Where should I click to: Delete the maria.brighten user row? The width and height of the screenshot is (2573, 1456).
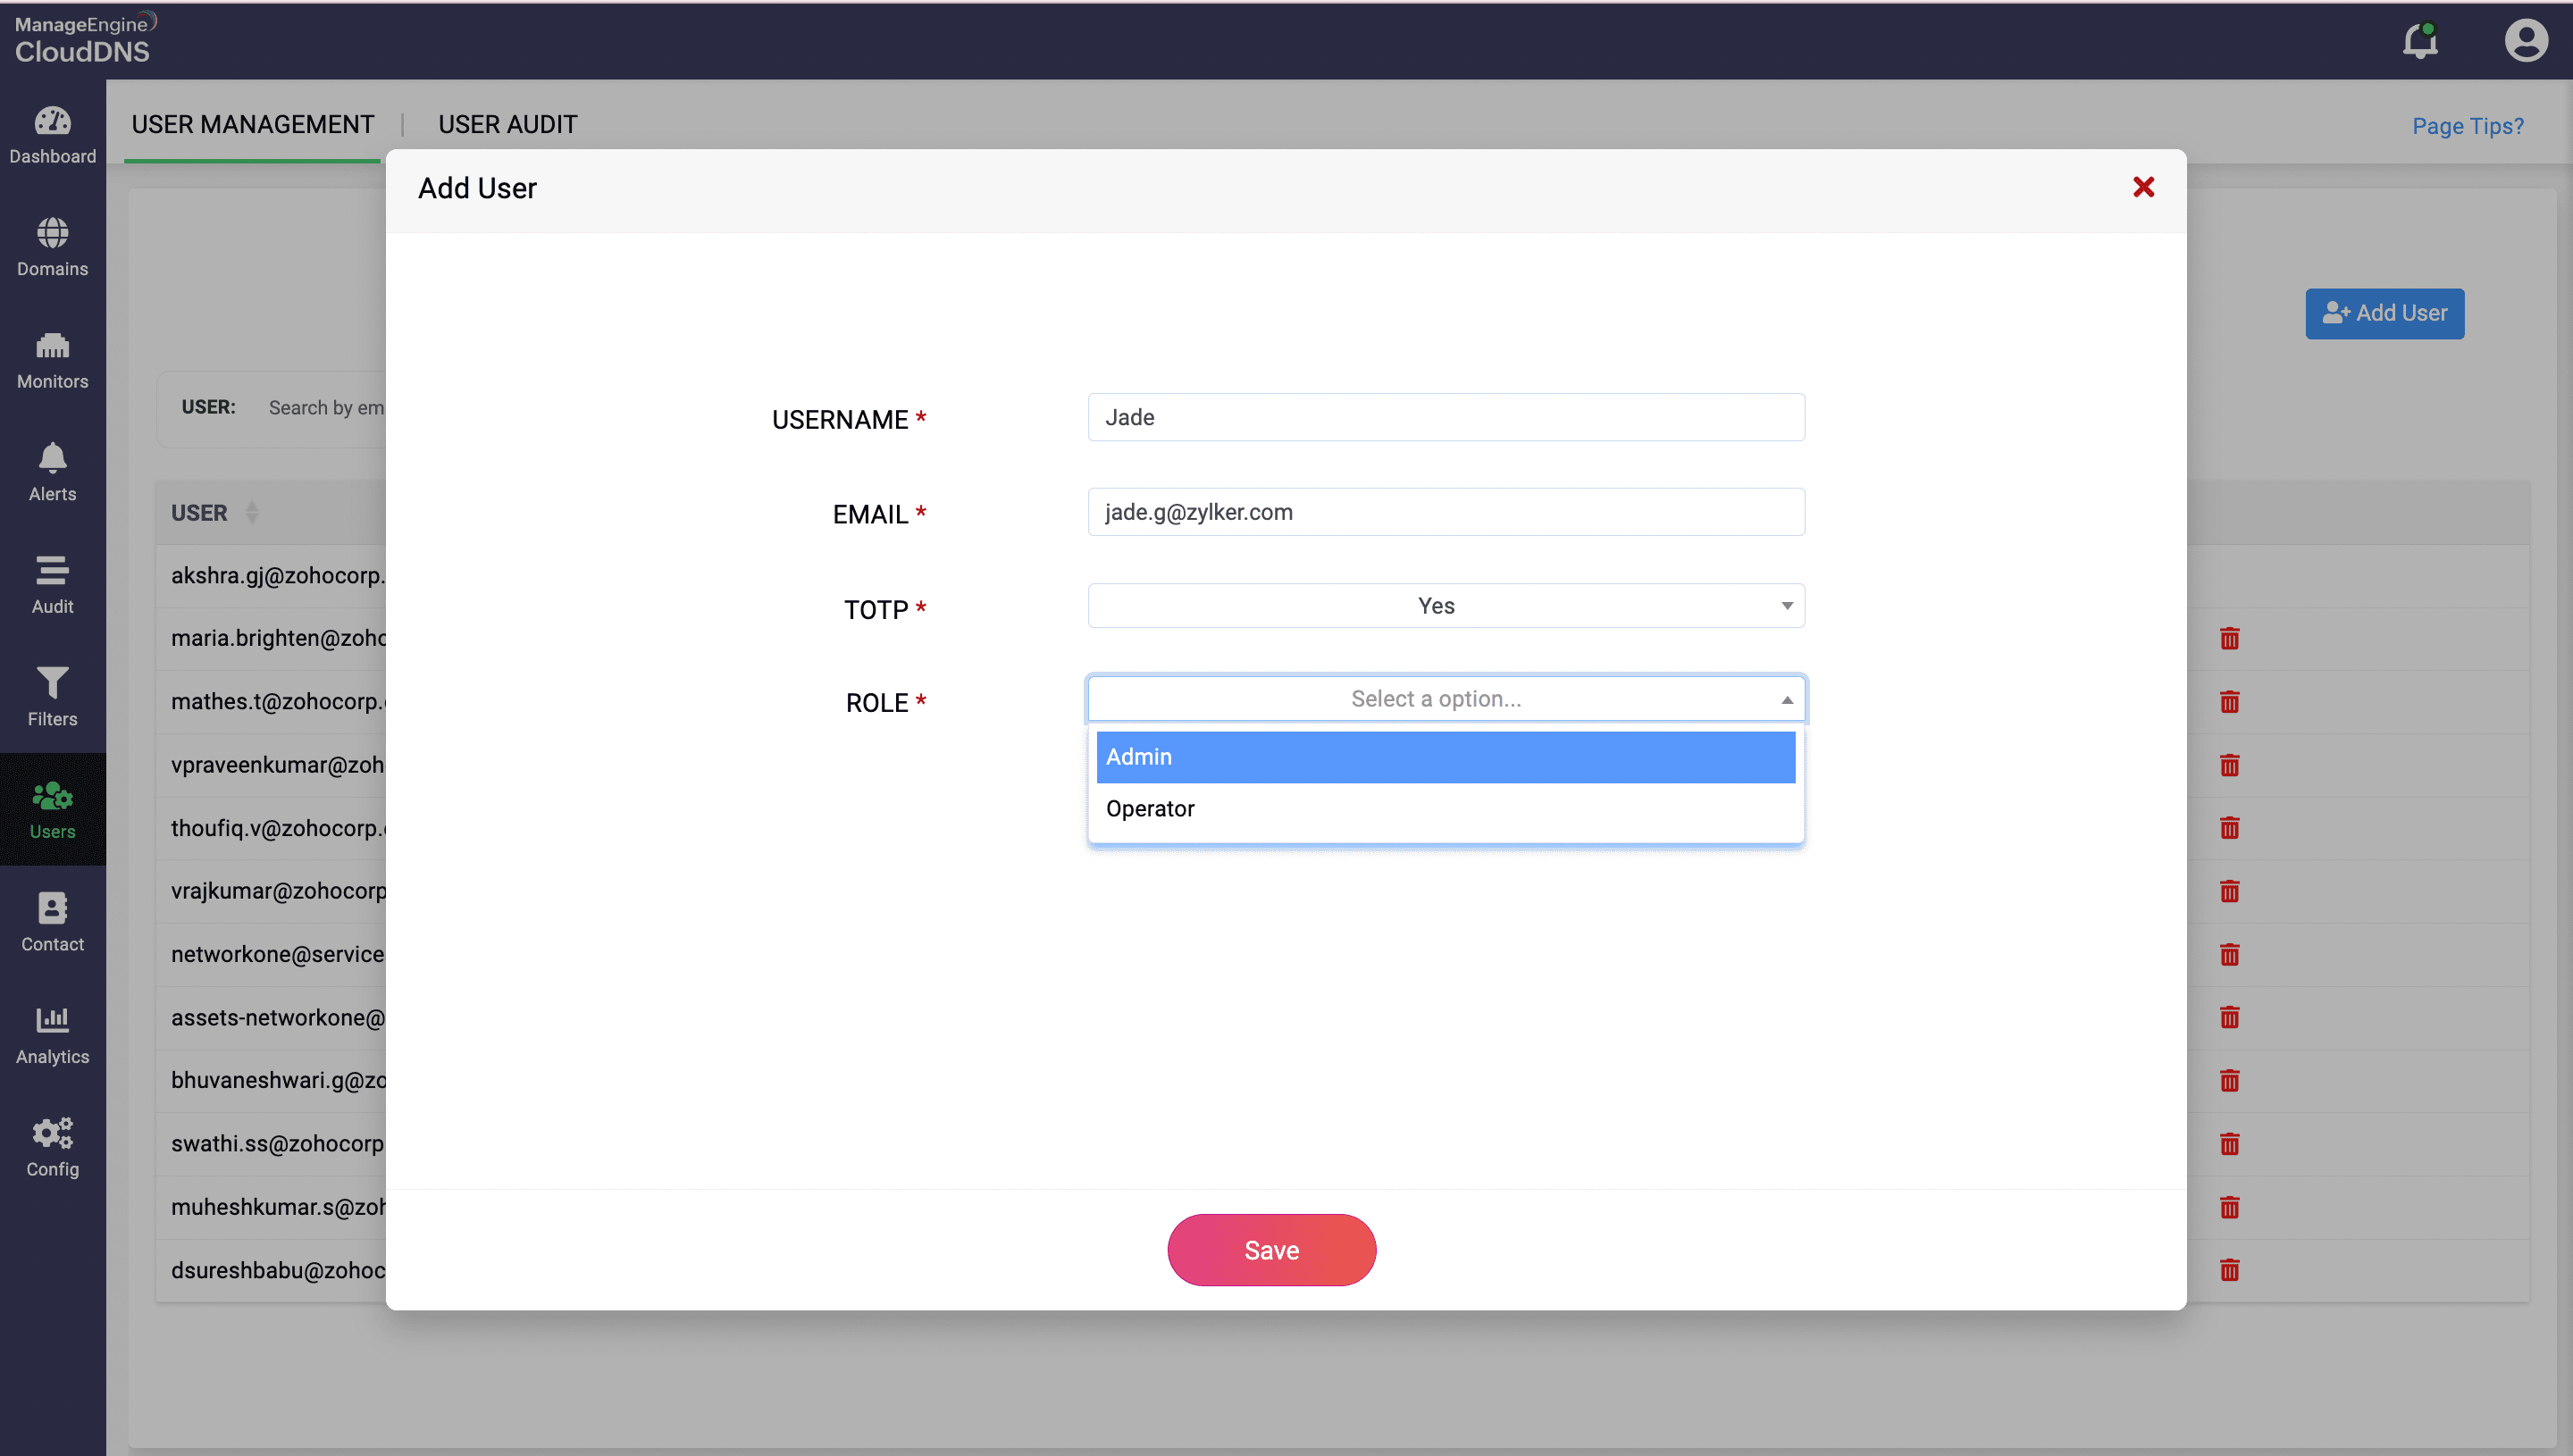(2229, 638)
